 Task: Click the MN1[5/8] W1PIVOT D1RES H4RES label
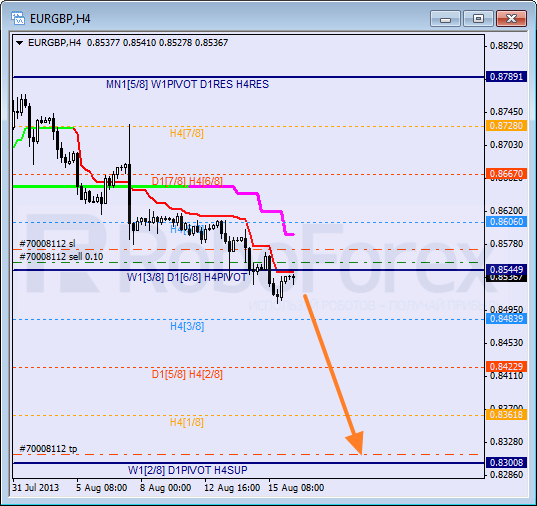pos(187,84)
